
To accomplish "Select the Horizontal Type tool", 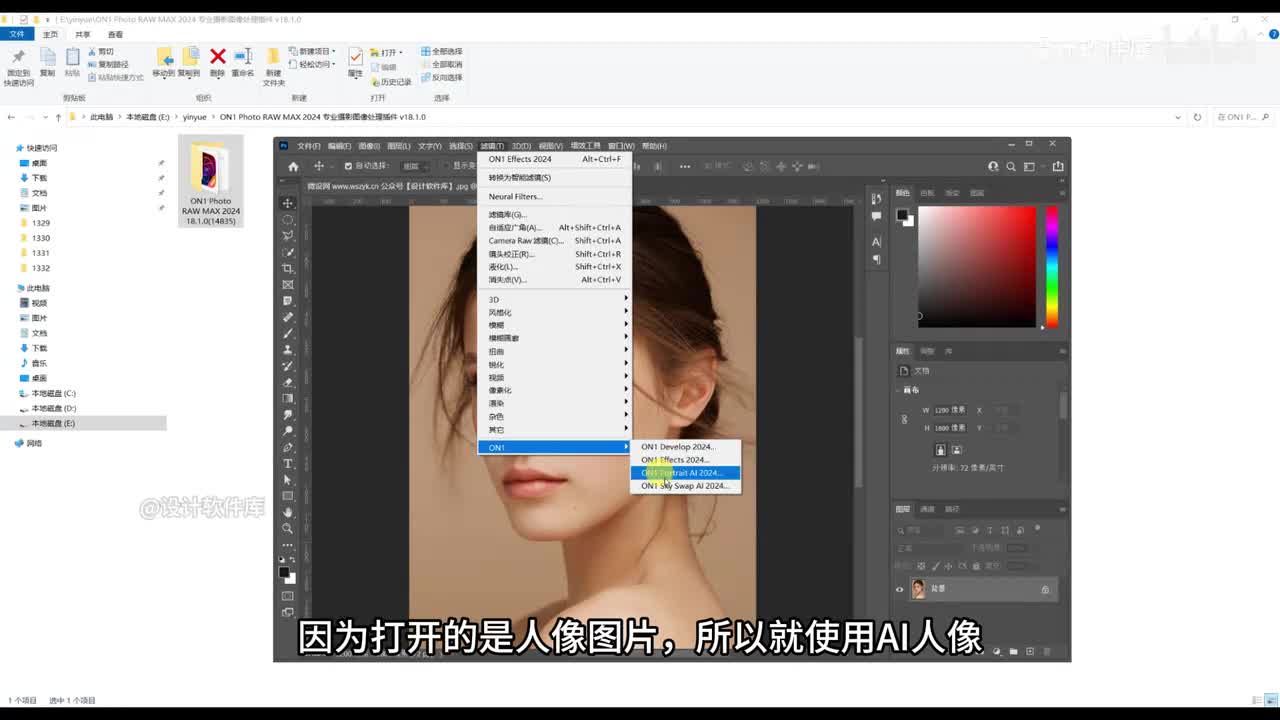I will [x=288, y=464].
